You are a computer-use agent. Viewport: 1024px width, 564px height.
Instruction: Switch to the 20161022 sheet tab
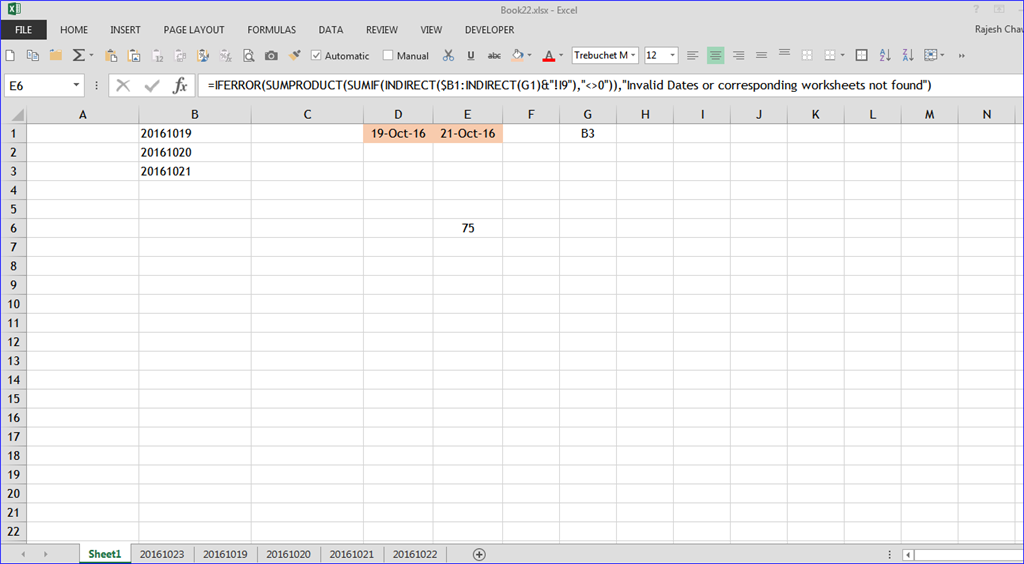pos(415,554)
